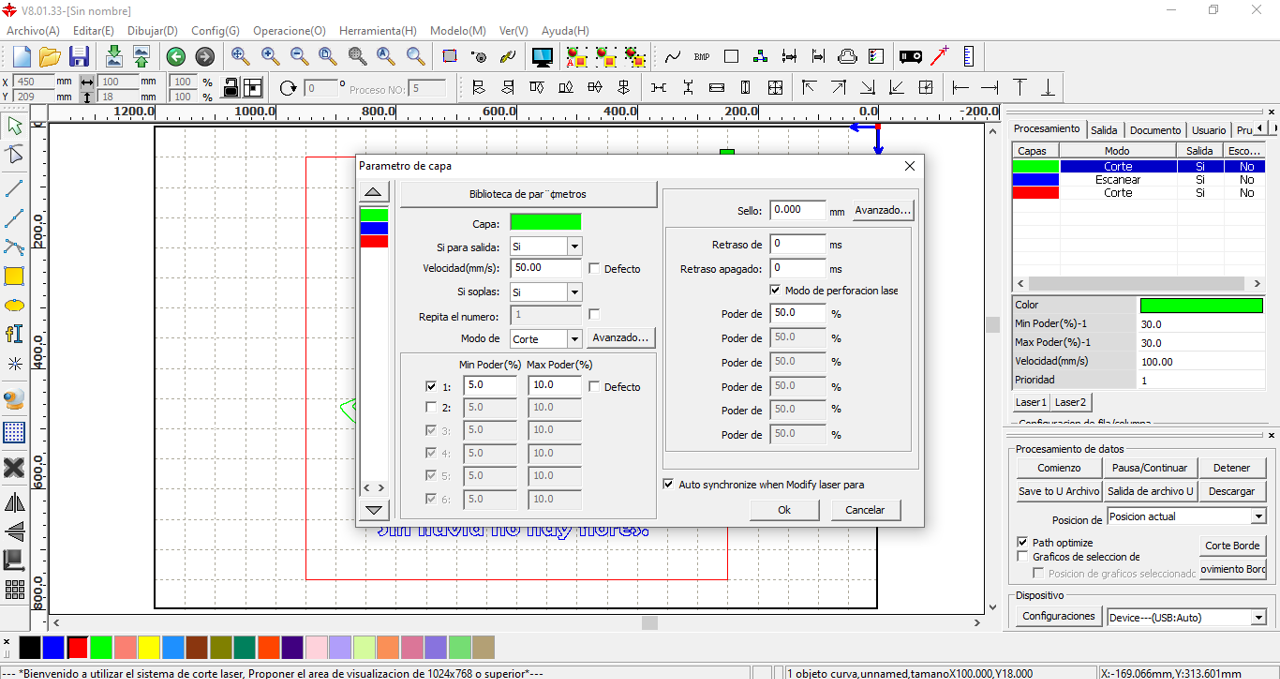The width and height of the screenshot is (1280, 679).
Task: Switch to the Laser2 tab
Action: tap(1070, 402)
